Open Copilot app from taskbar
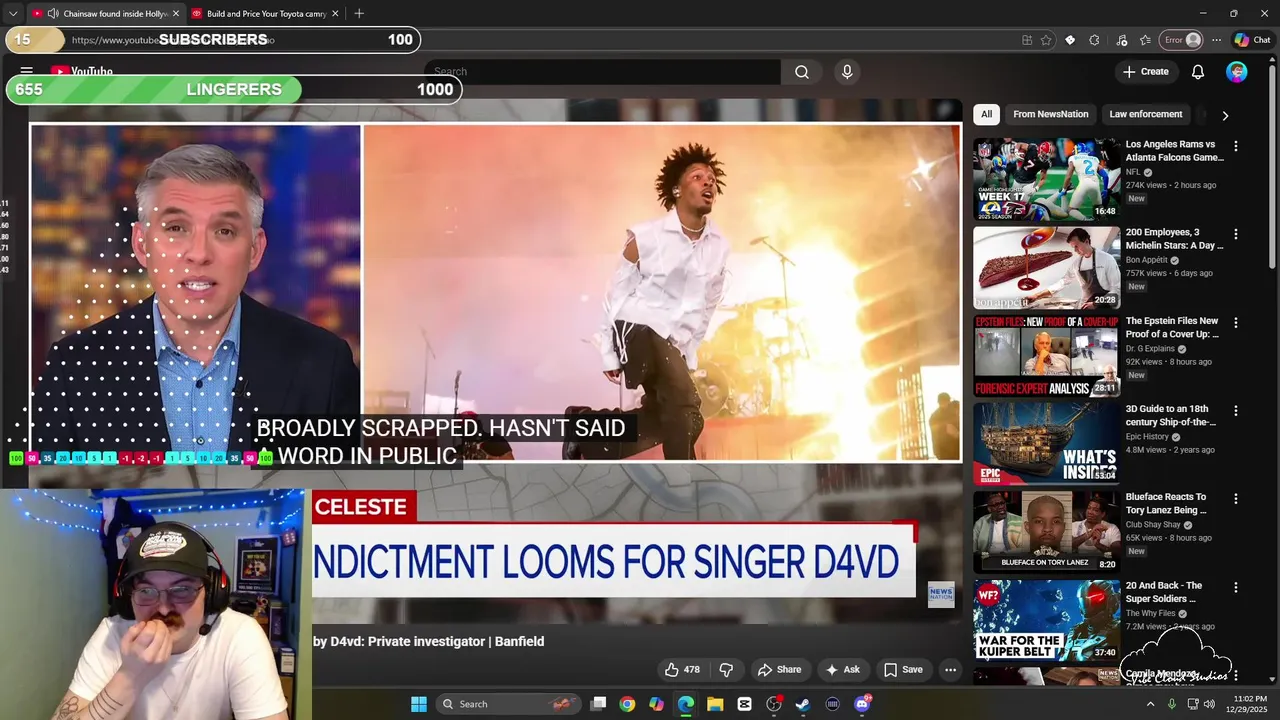This screenshot has height=720, width=1280. coord(656,704)
